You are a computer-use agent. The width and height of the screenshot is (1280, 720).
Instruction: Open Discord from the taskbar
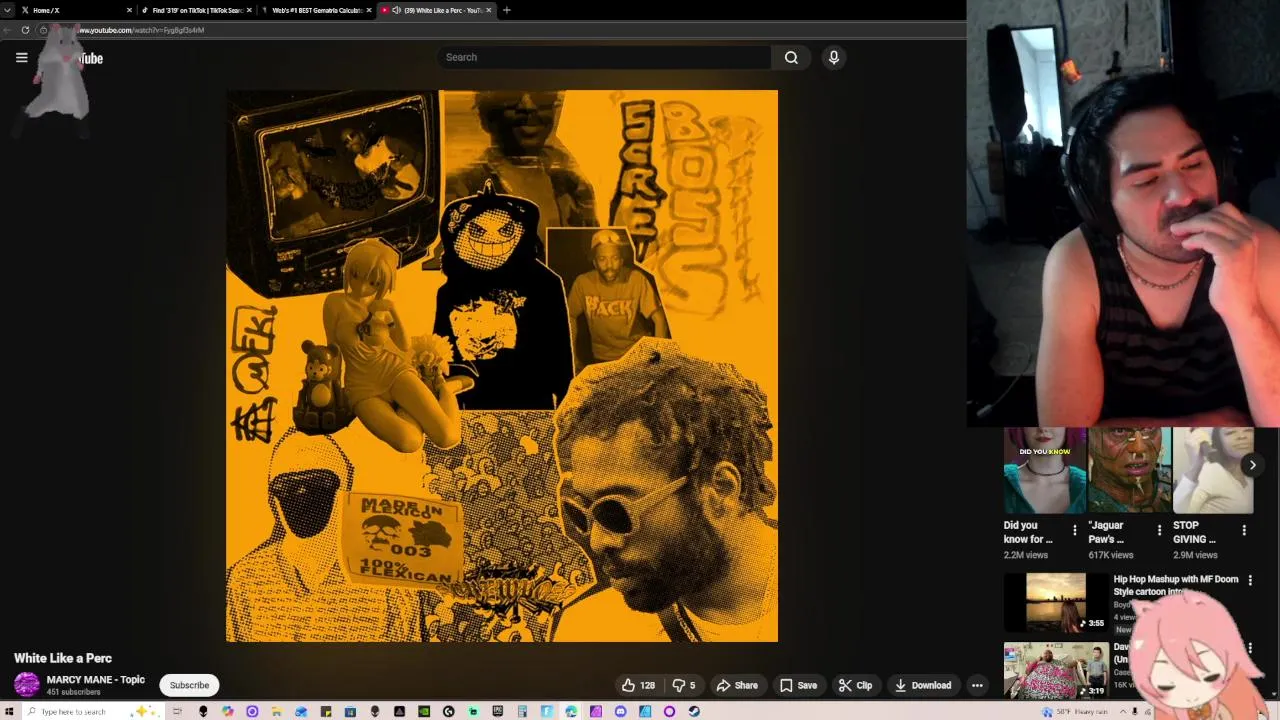pyautogui.click(x=620, y=712)
